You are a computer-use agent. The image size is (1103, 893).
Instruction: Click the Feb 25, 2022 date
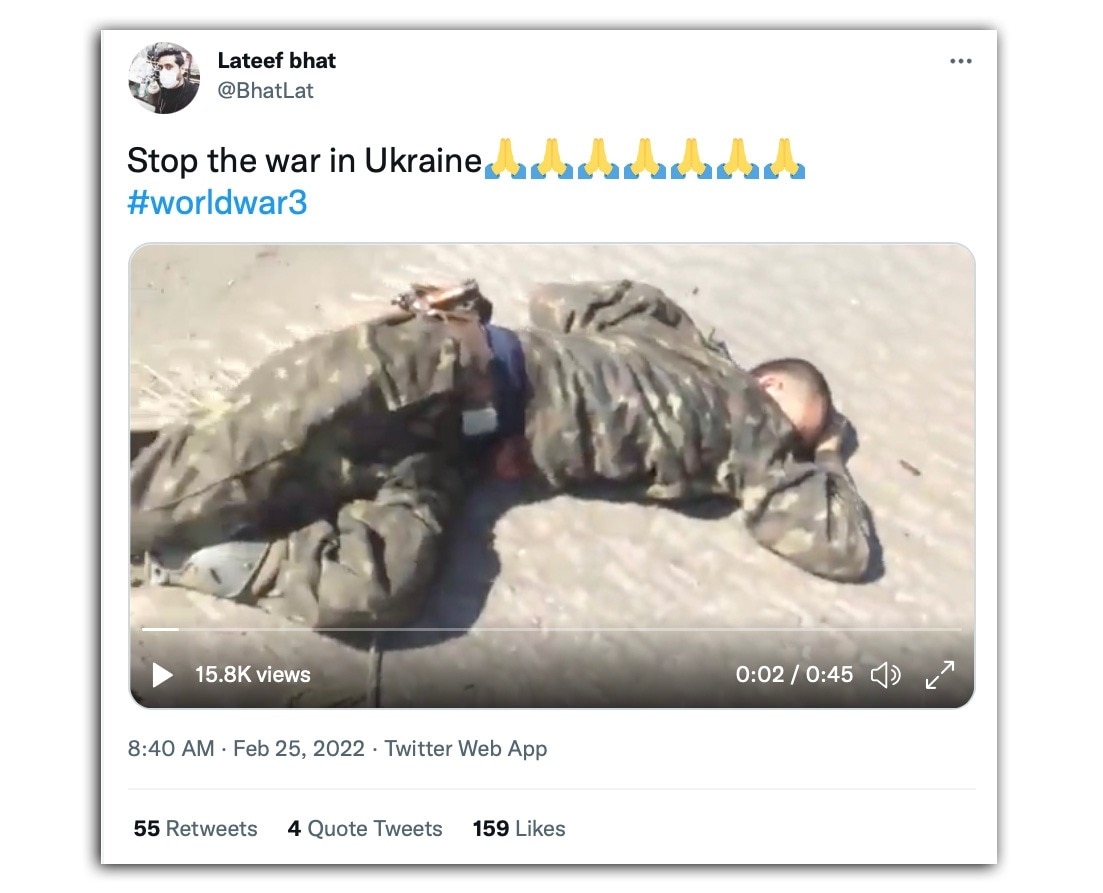click(299, 748)
